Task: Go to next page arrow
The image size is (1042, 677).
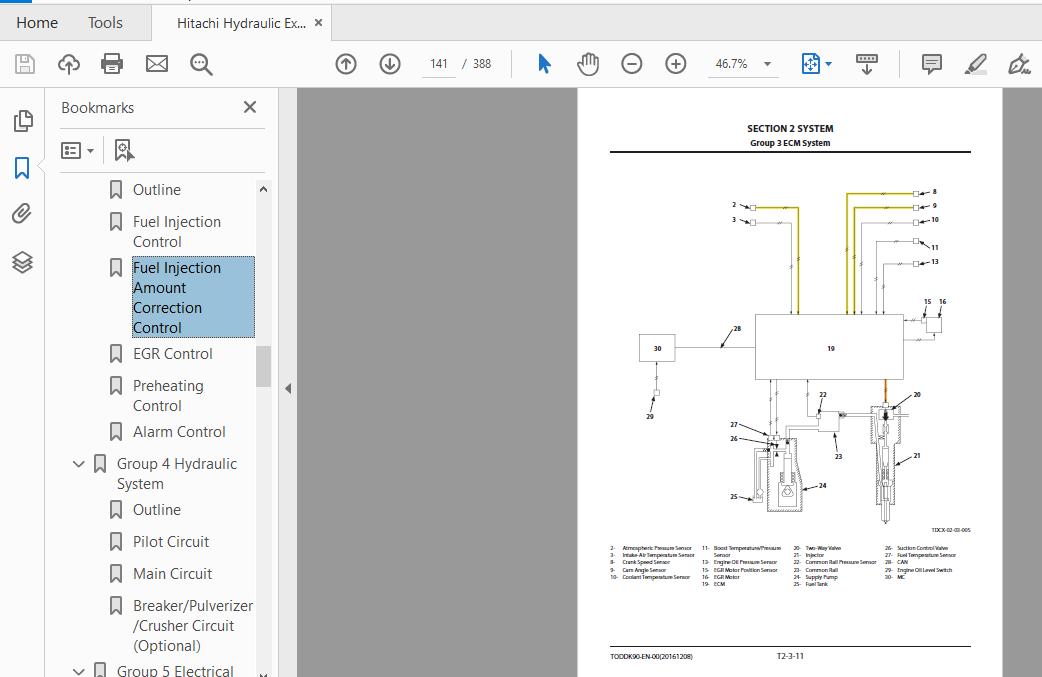Action: [390, 64]
